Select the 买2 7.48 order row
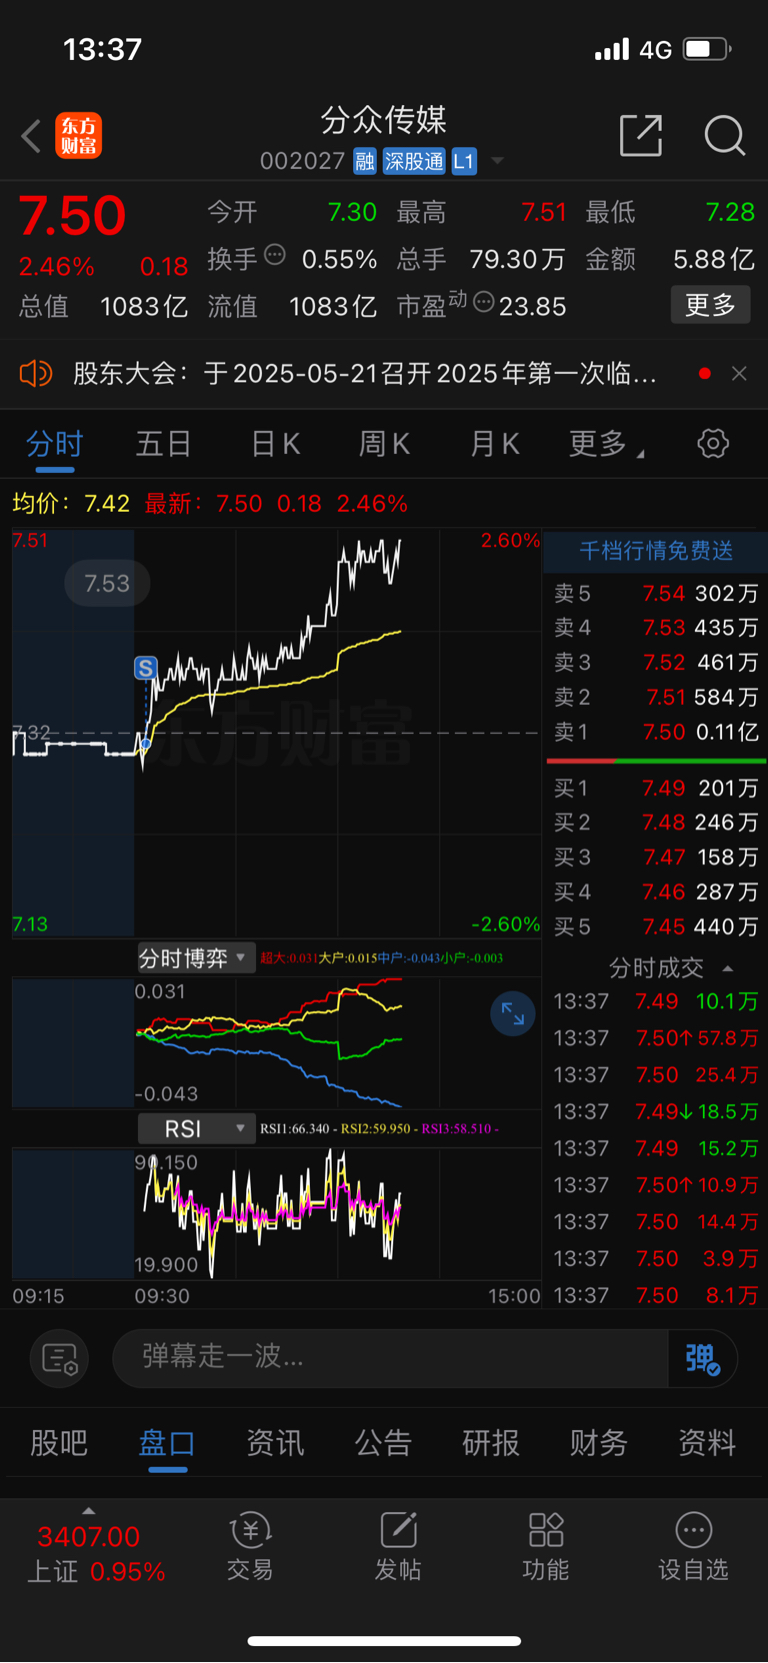The image size is (768, 1663). click(x=655, y=823)
